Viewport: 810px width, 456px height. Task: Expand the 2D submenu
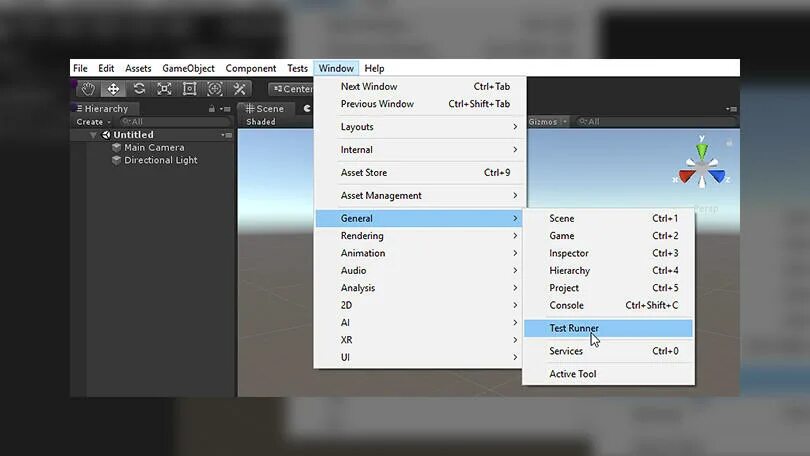pos(419,305)
